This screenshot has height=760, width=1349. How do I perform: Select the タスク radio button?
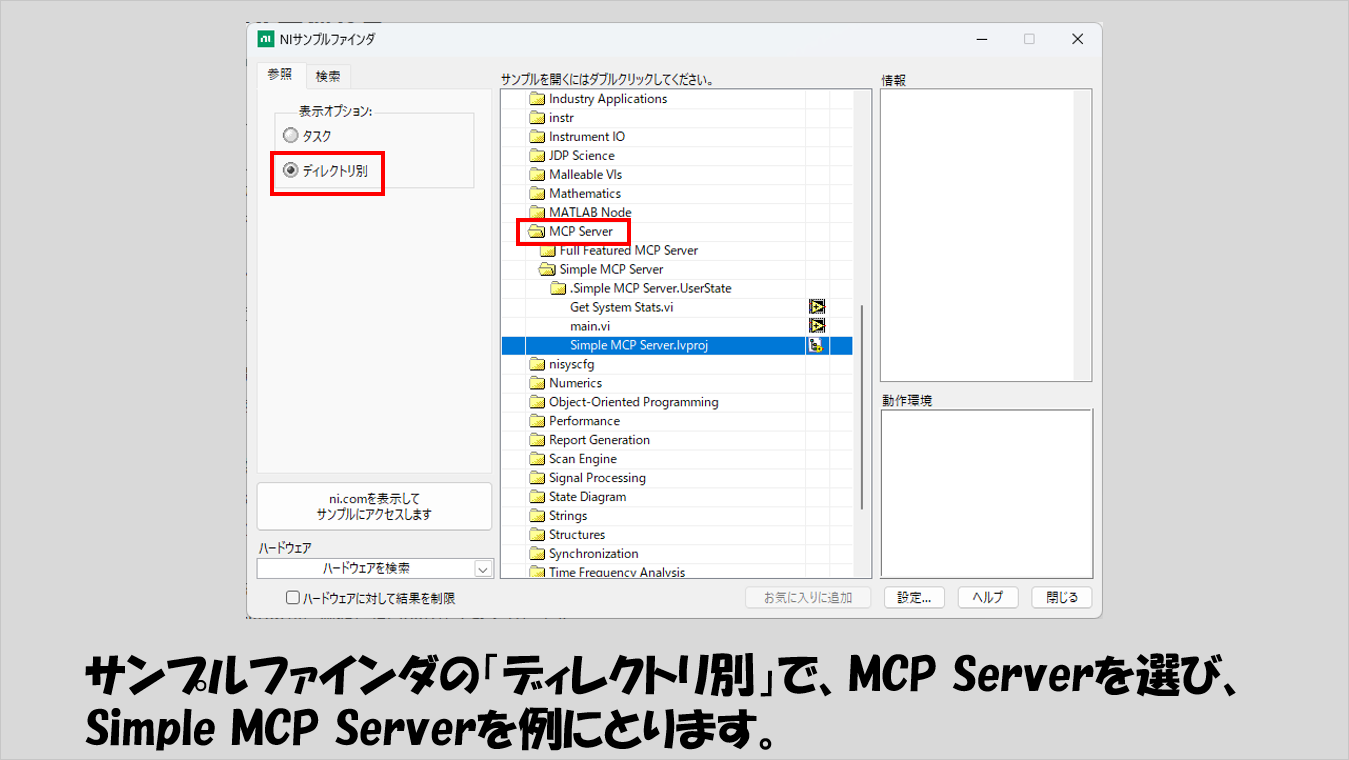(291, 136)
